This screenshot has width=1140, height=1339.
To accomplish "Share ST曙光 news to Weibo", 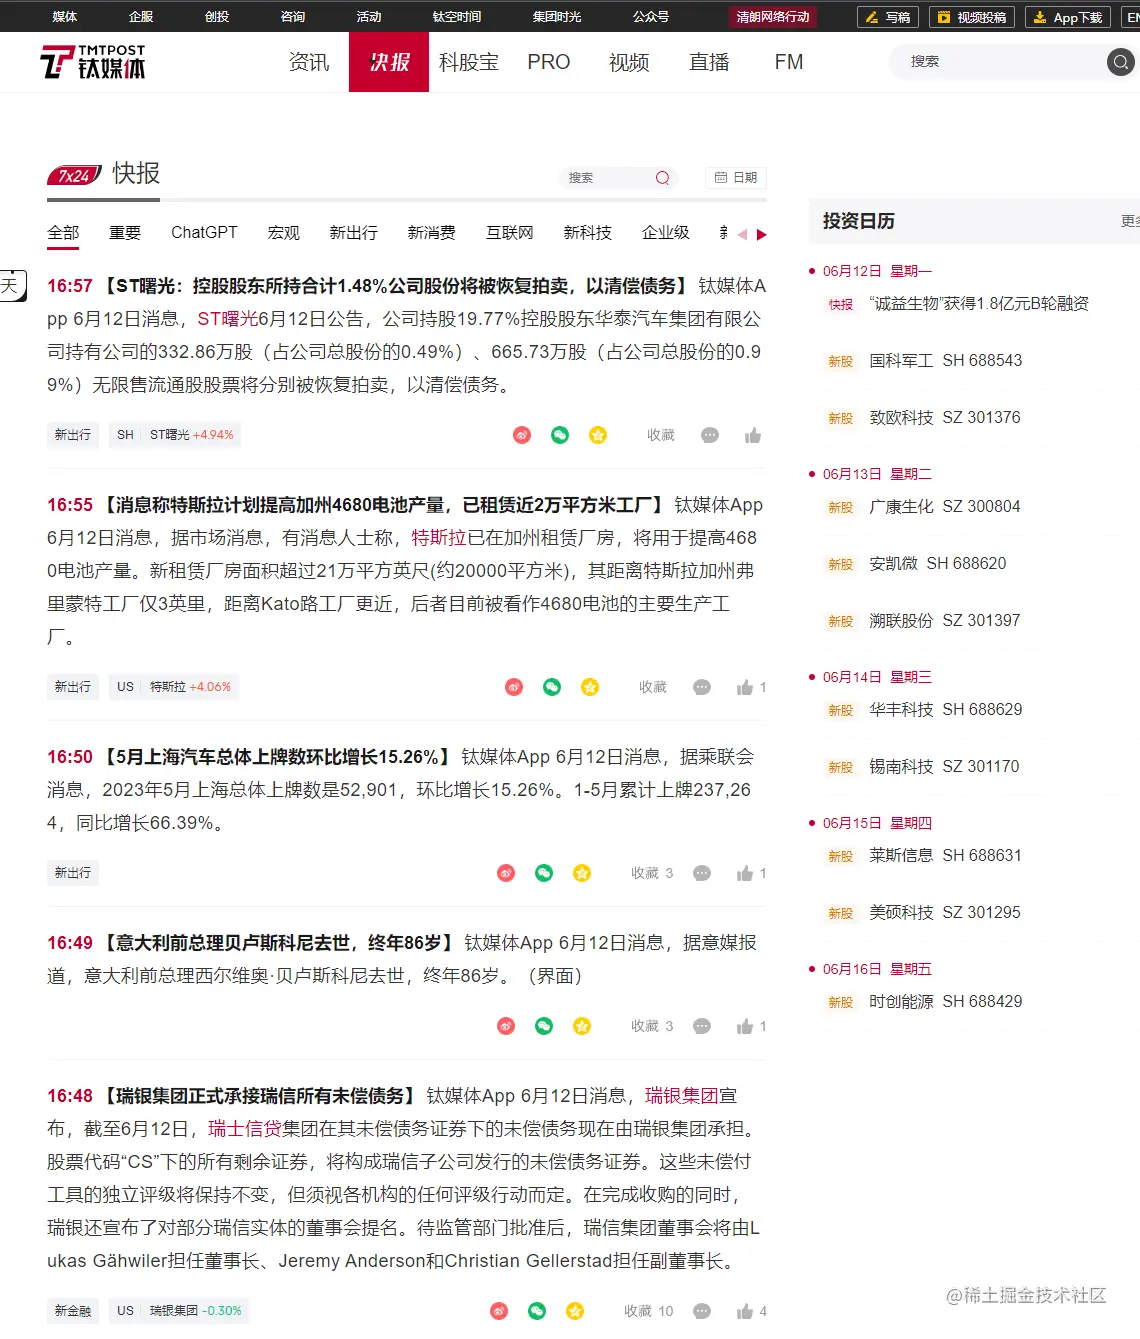I will [x=522, y=435].
